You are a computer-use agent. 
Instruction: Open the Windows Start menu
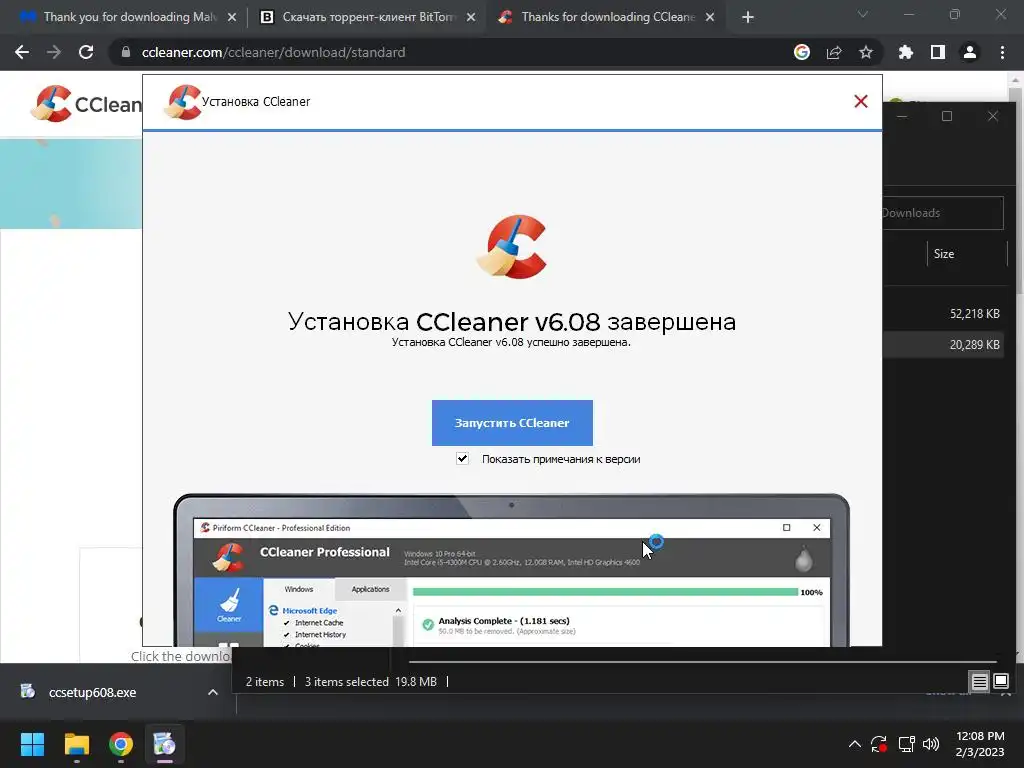pyautogui.click(x=32, y=744)
